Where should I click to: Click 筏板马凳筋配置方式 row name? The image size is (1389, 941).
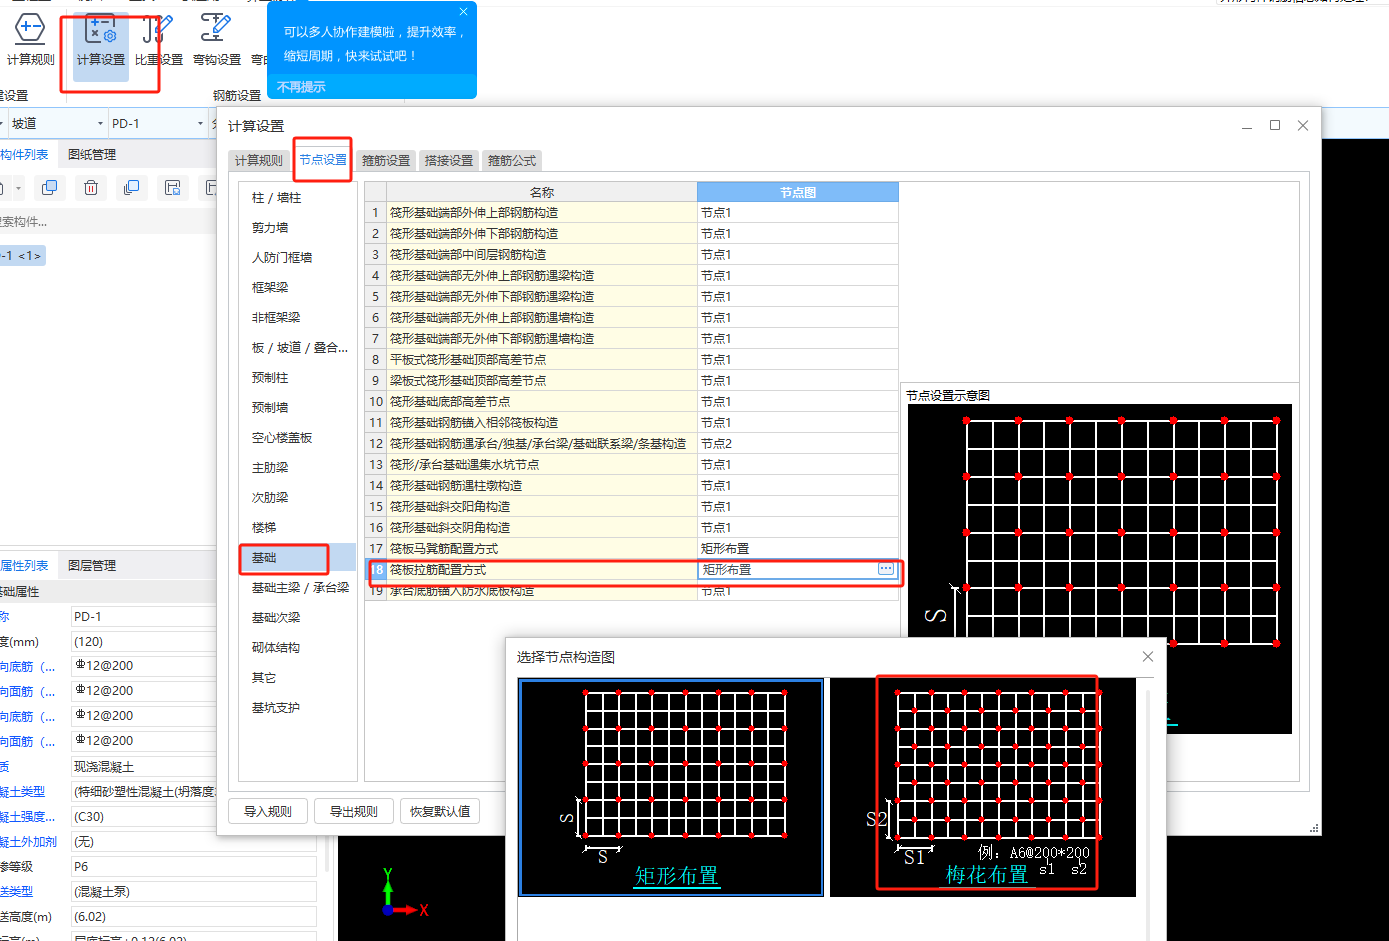coord(444,549)
